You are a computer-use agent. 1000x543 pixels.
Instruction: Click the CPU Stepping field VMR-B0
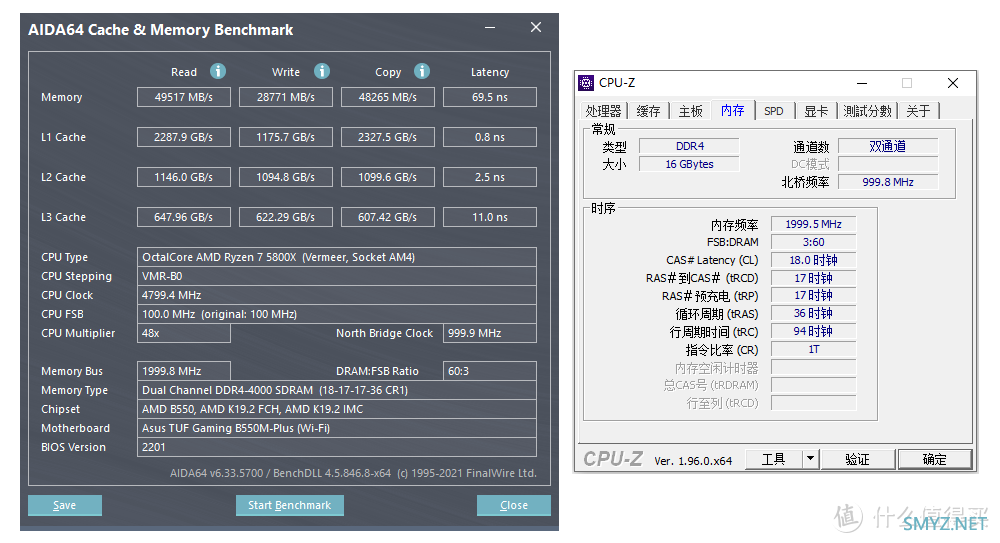337,276
